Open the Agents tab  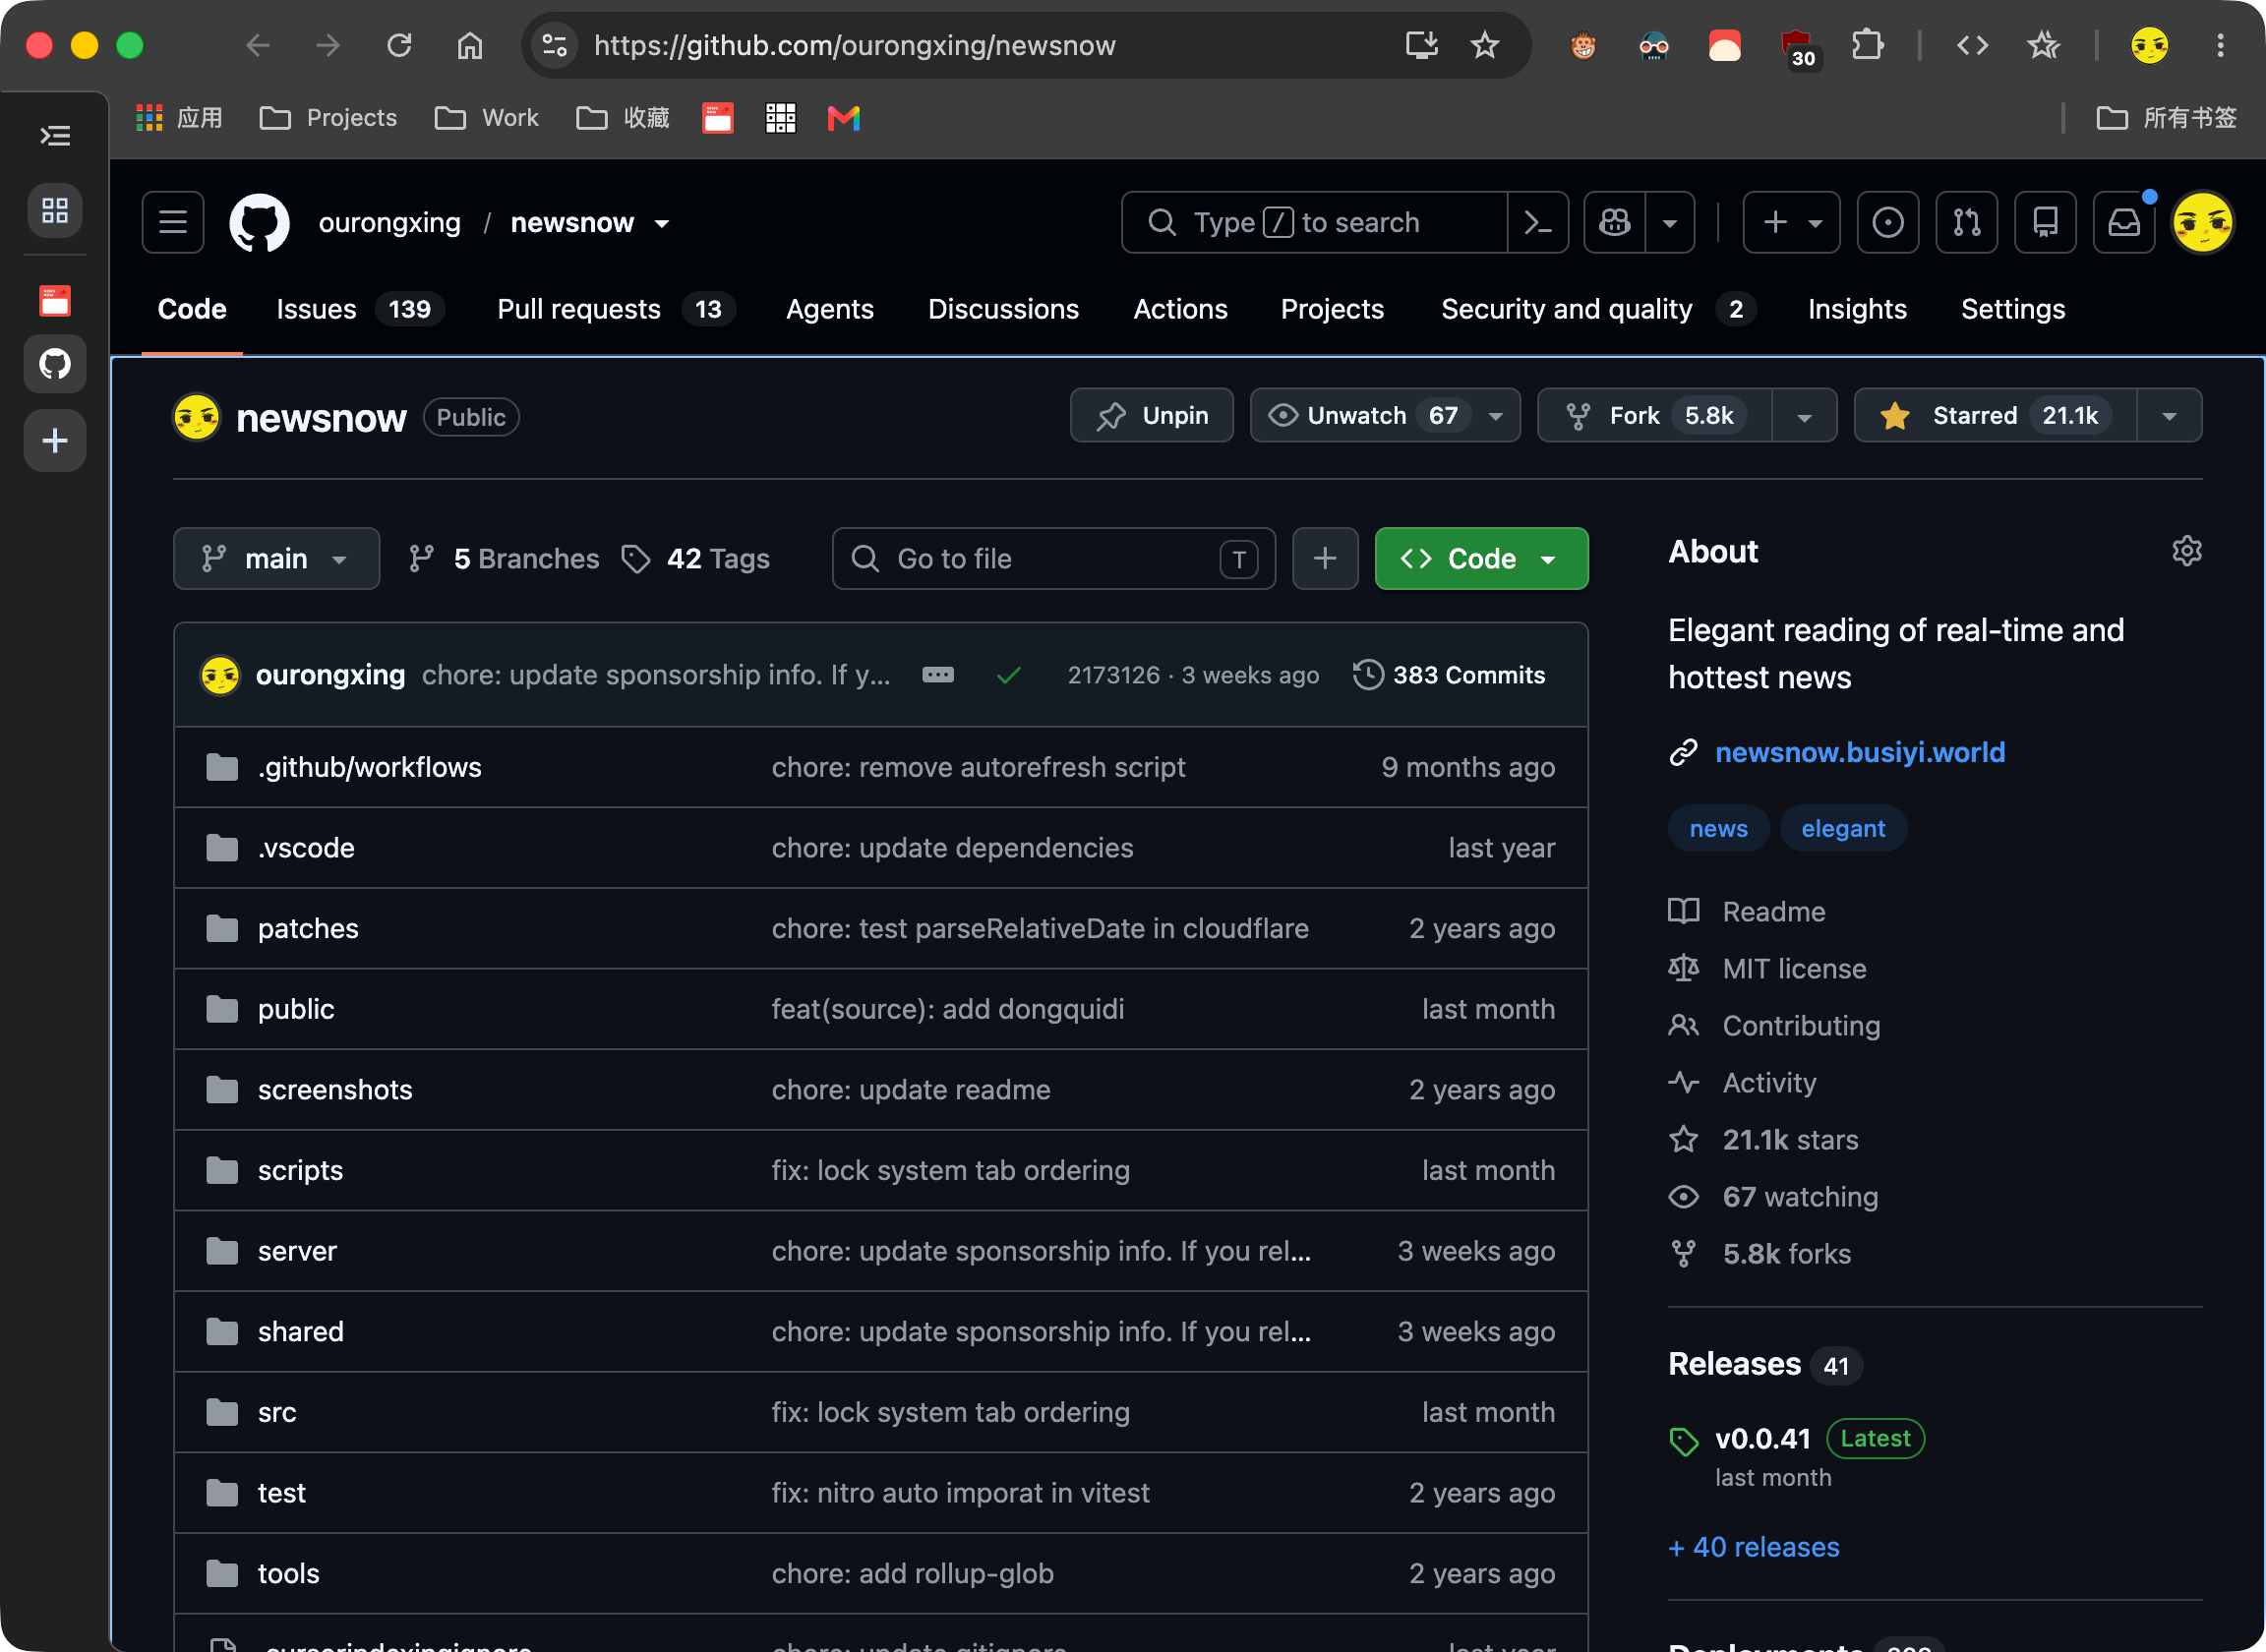(830, 309)
